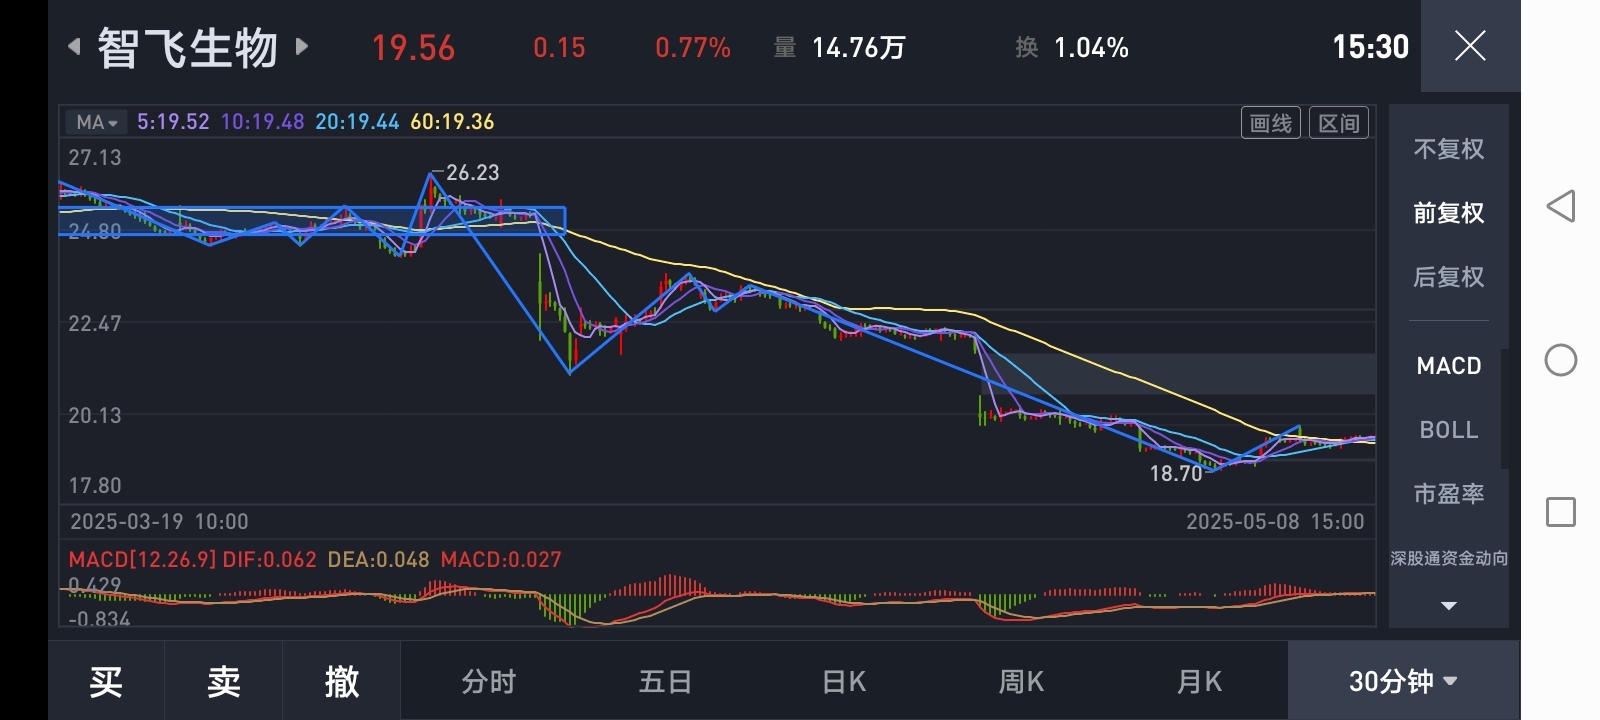
Task: Select 不复权 price adjustment option
Action: point(1449,149)
